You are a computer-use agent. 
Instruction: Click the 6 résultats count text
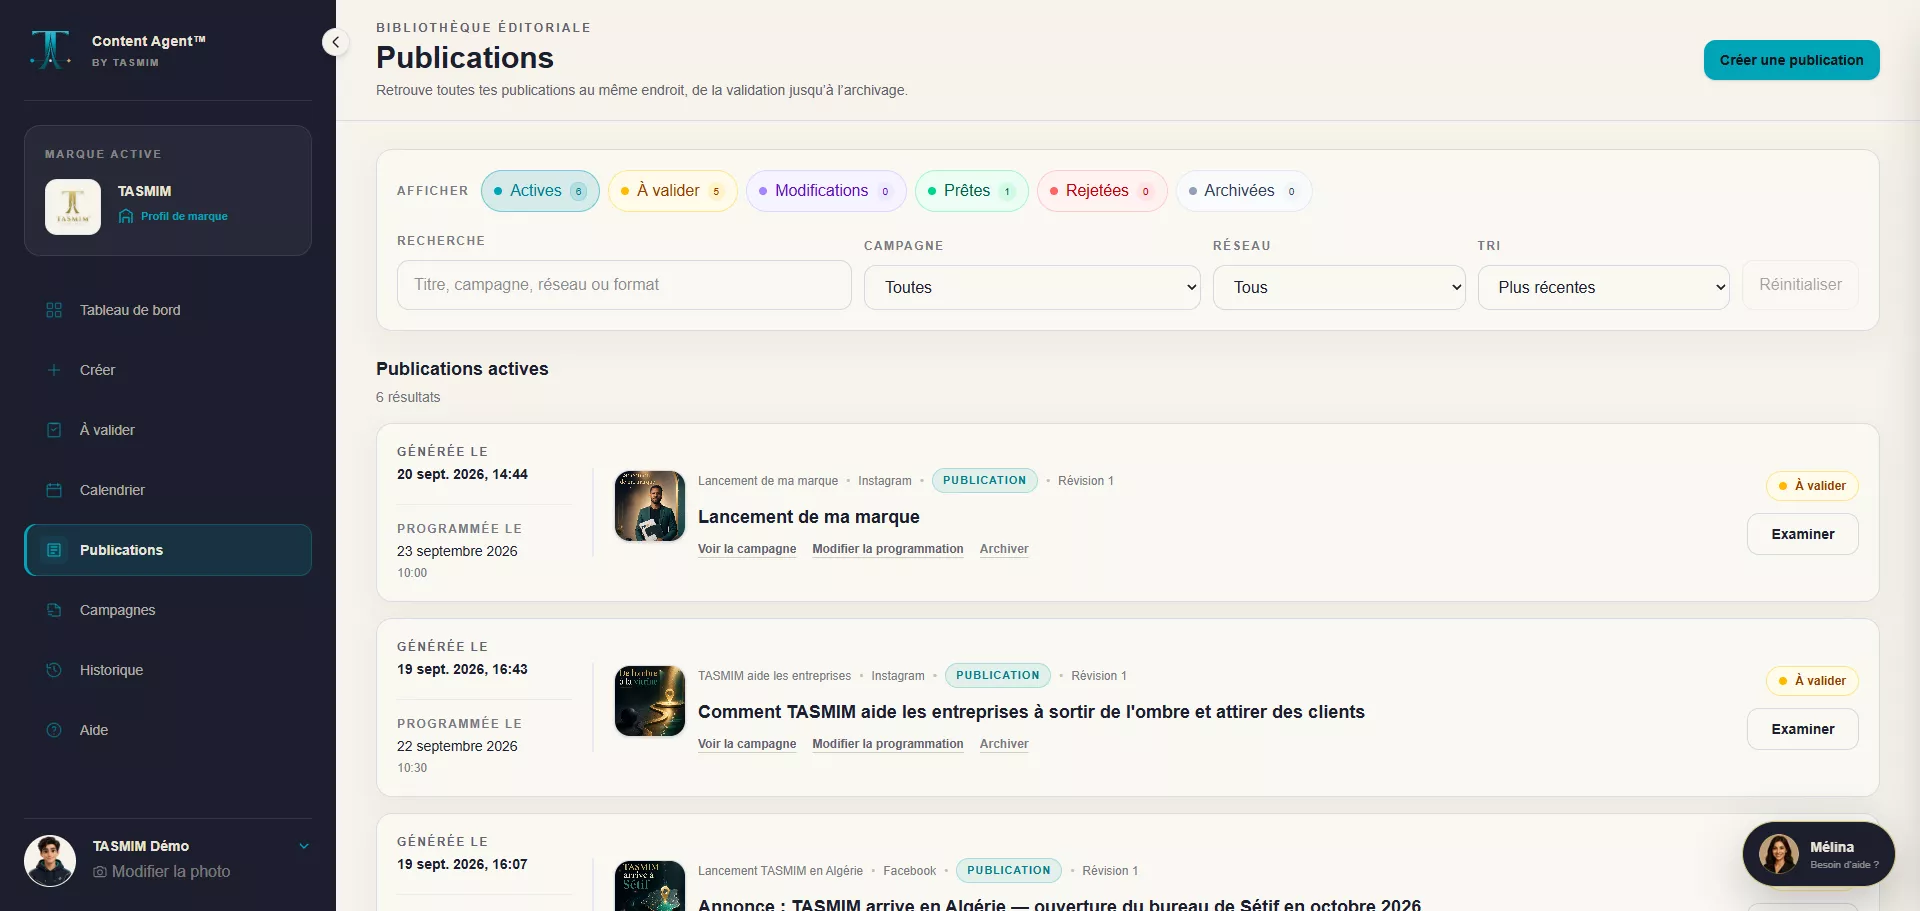[x=408, y=397]
